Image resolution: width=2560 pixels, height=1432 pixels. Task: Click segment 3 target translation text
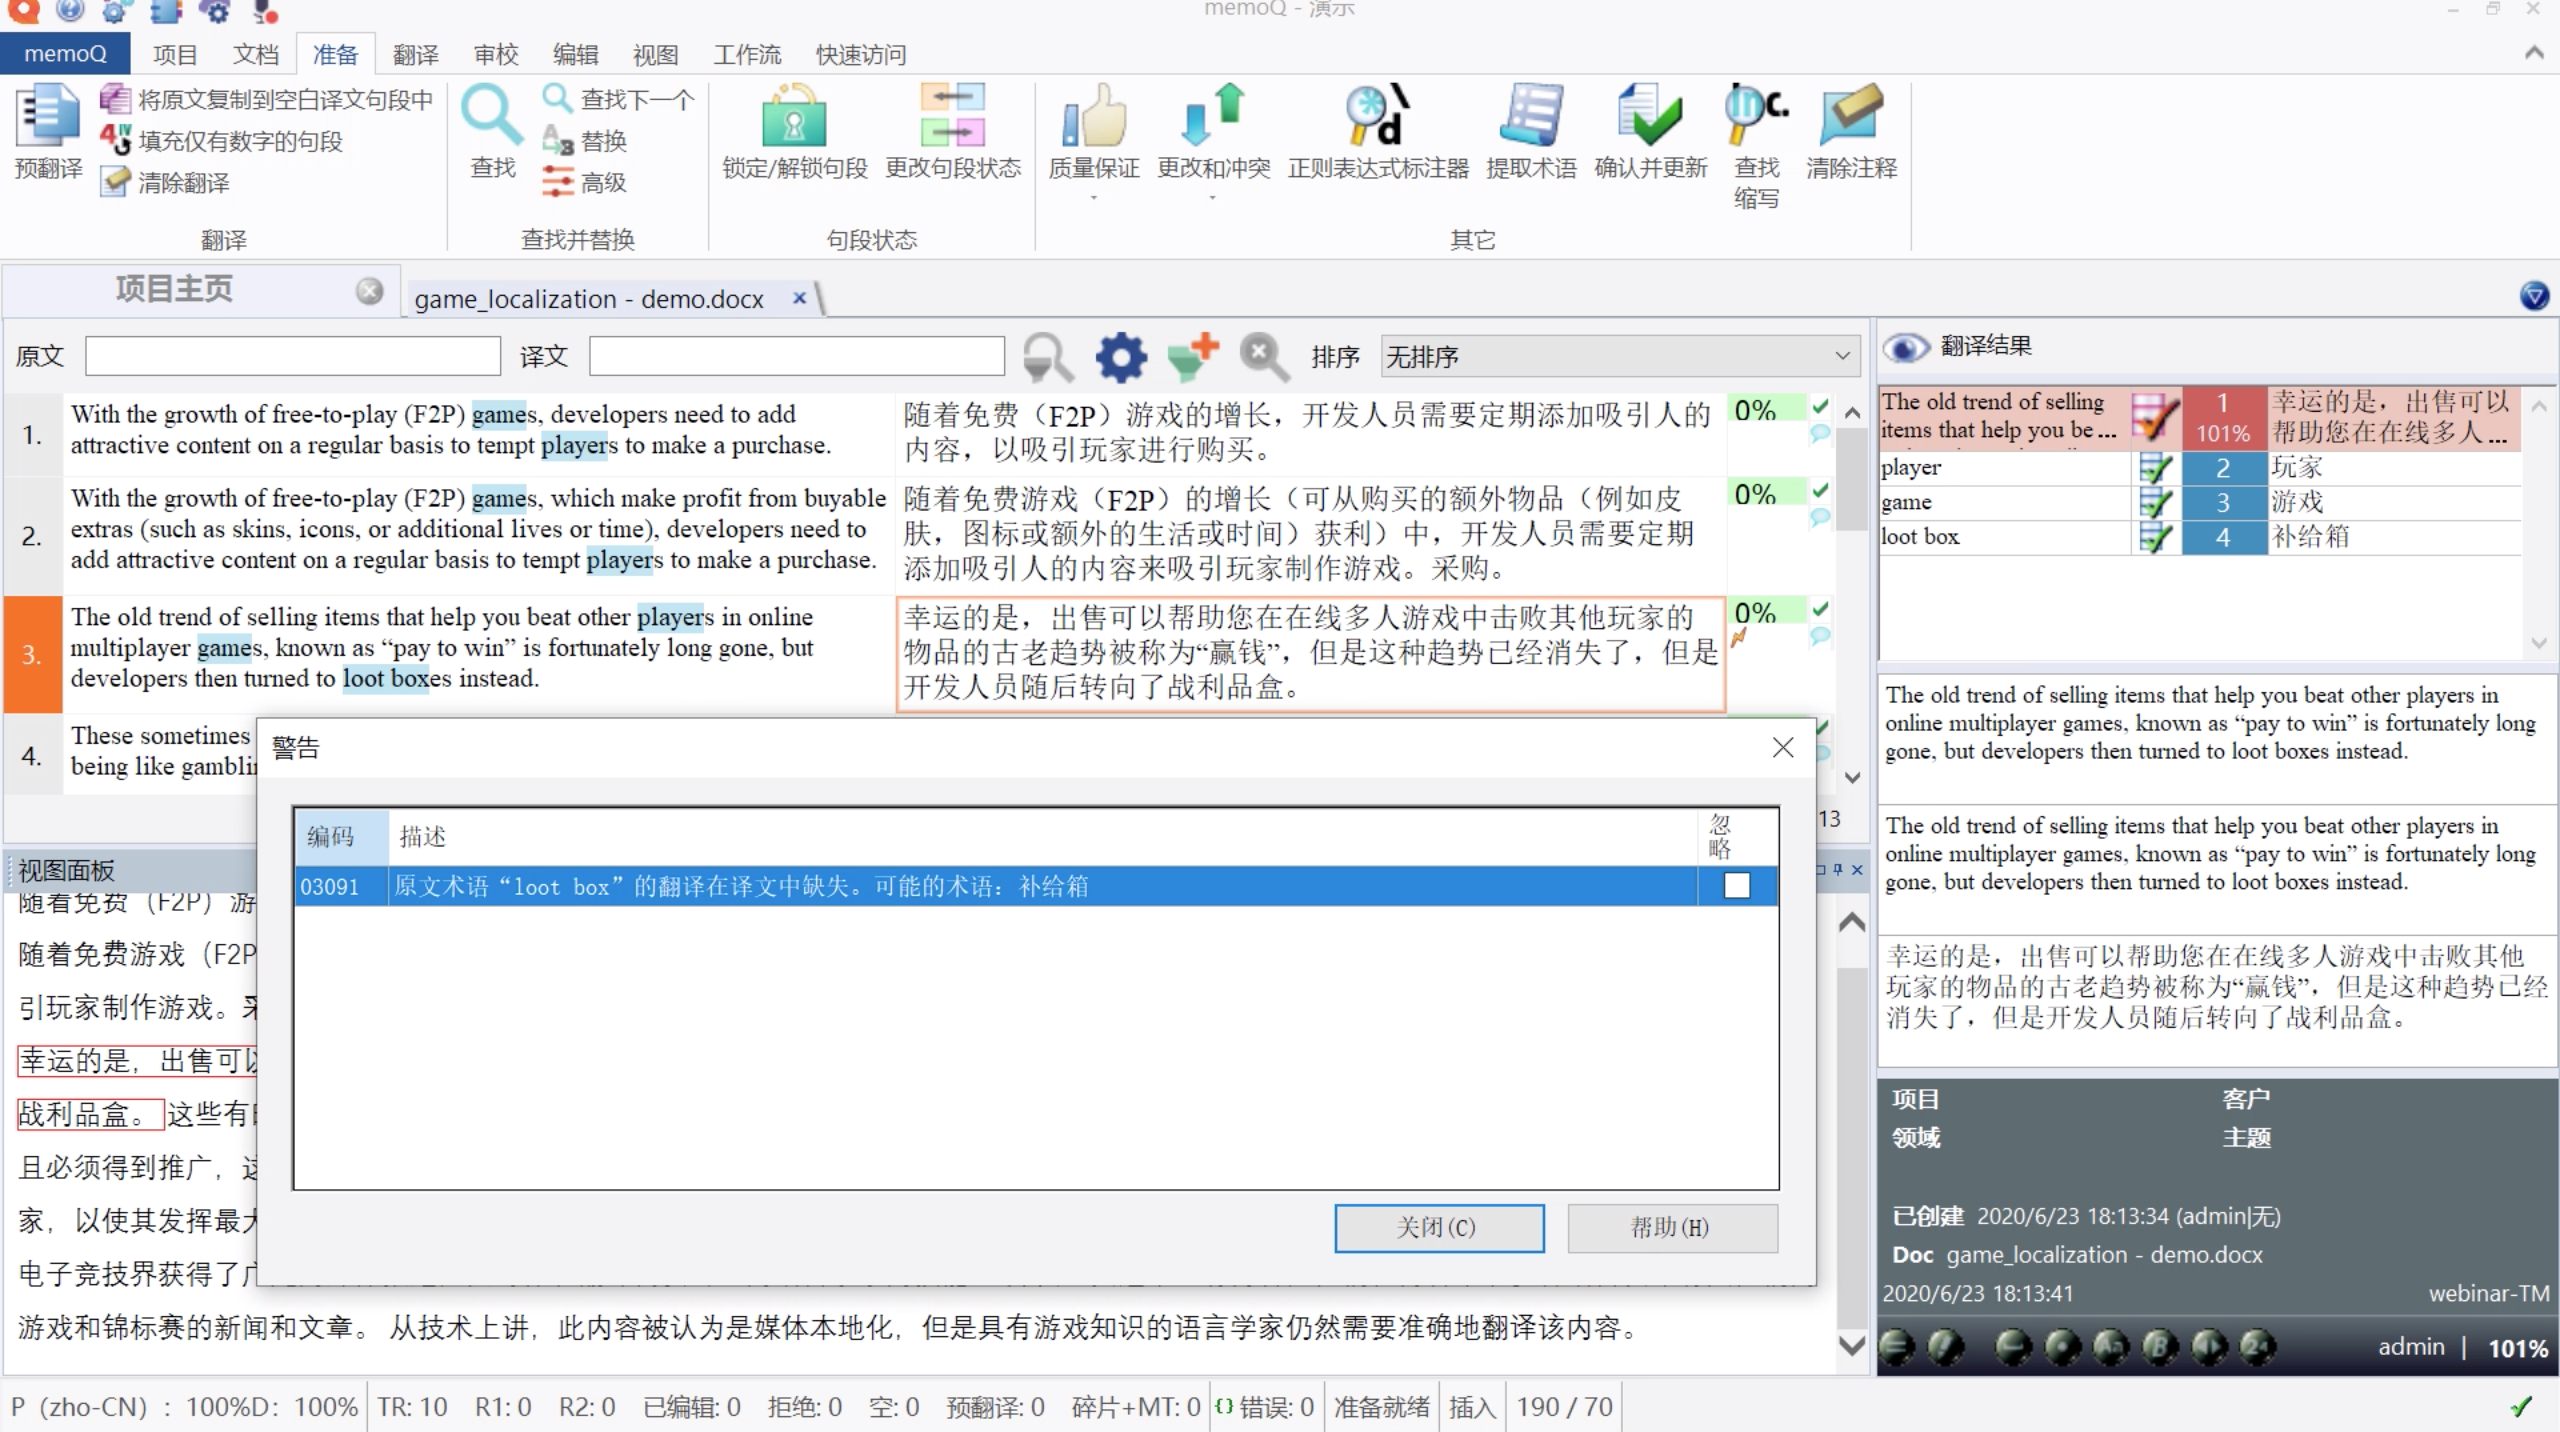(x=1310, y=653)
